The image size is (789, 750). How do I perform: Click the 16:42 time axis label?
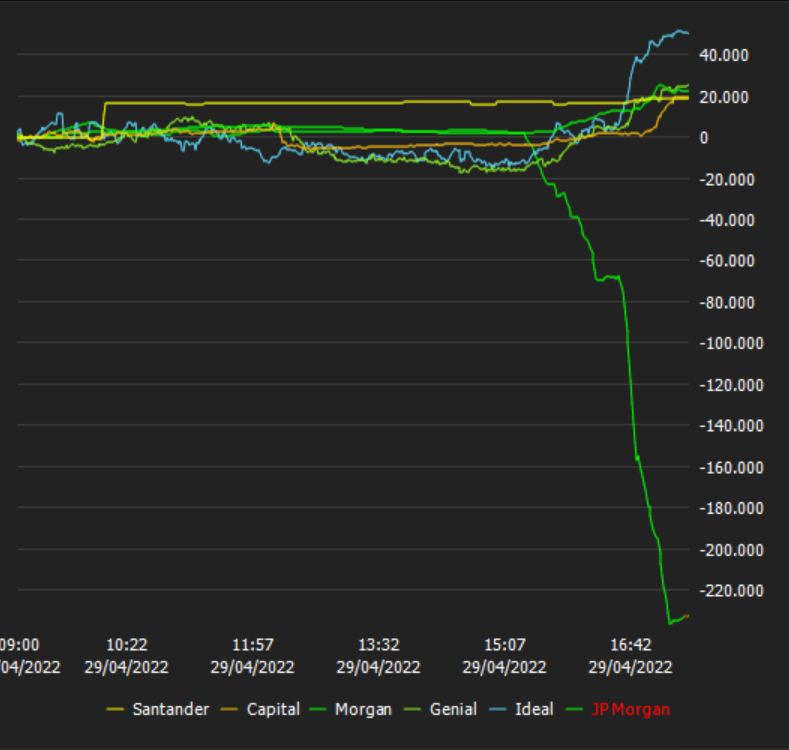[x=630, y=645]
